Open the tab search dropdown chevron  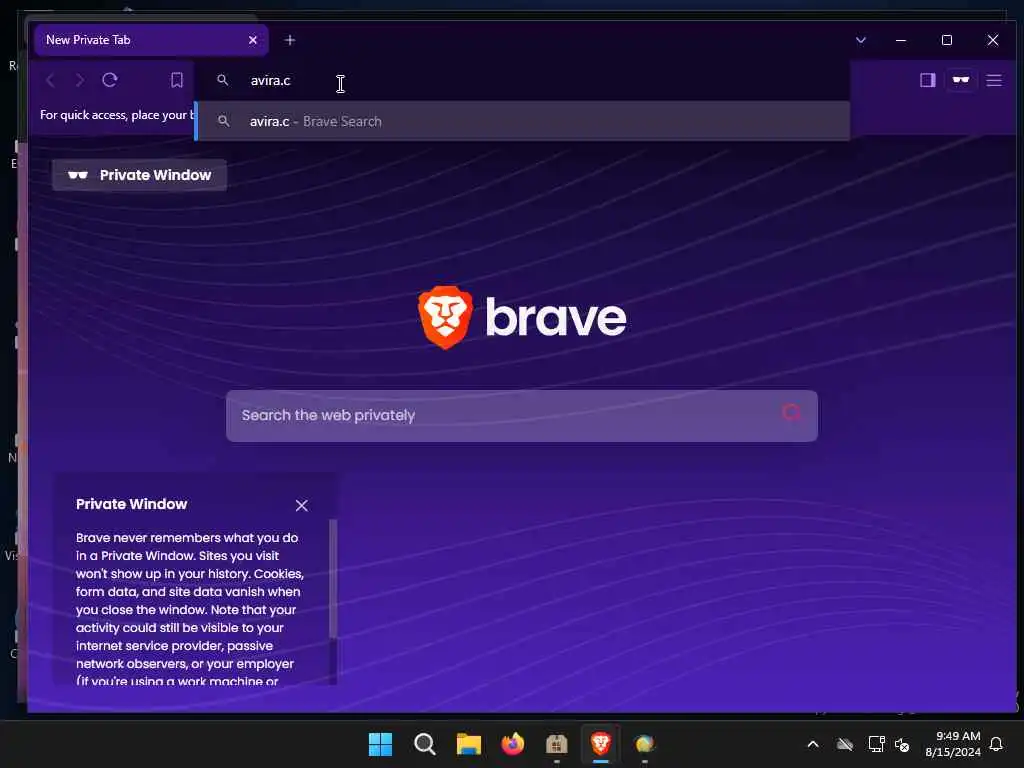point(861,40)
